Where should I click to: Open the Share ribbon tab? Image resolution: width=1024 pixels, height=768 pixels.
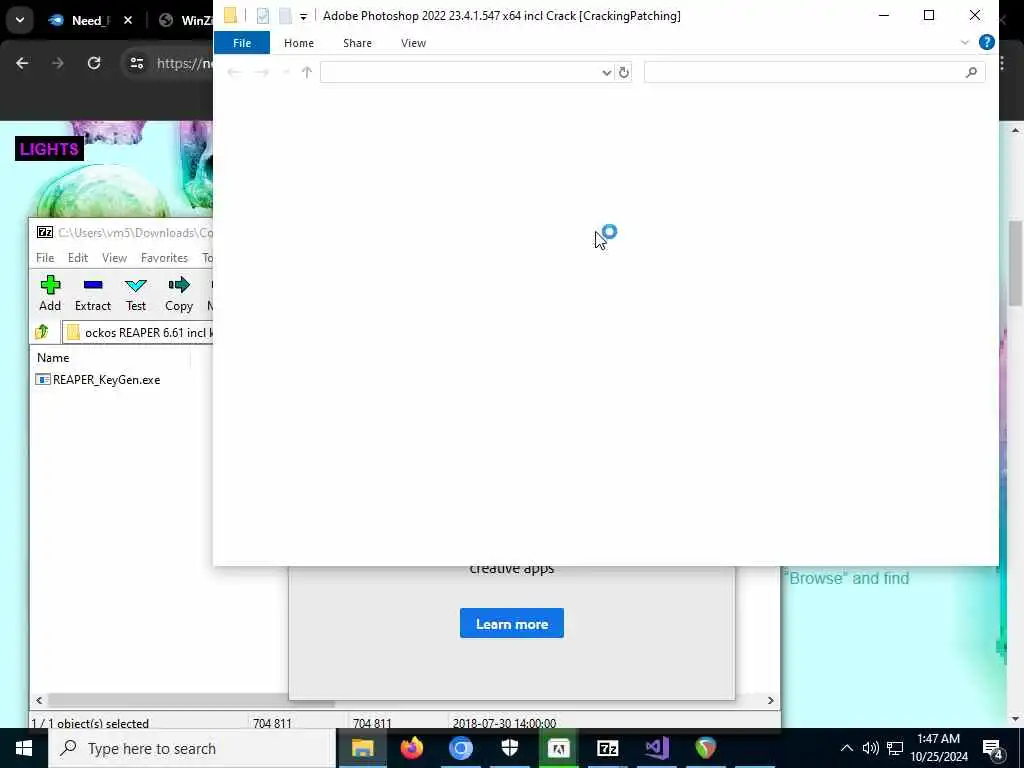357,43
